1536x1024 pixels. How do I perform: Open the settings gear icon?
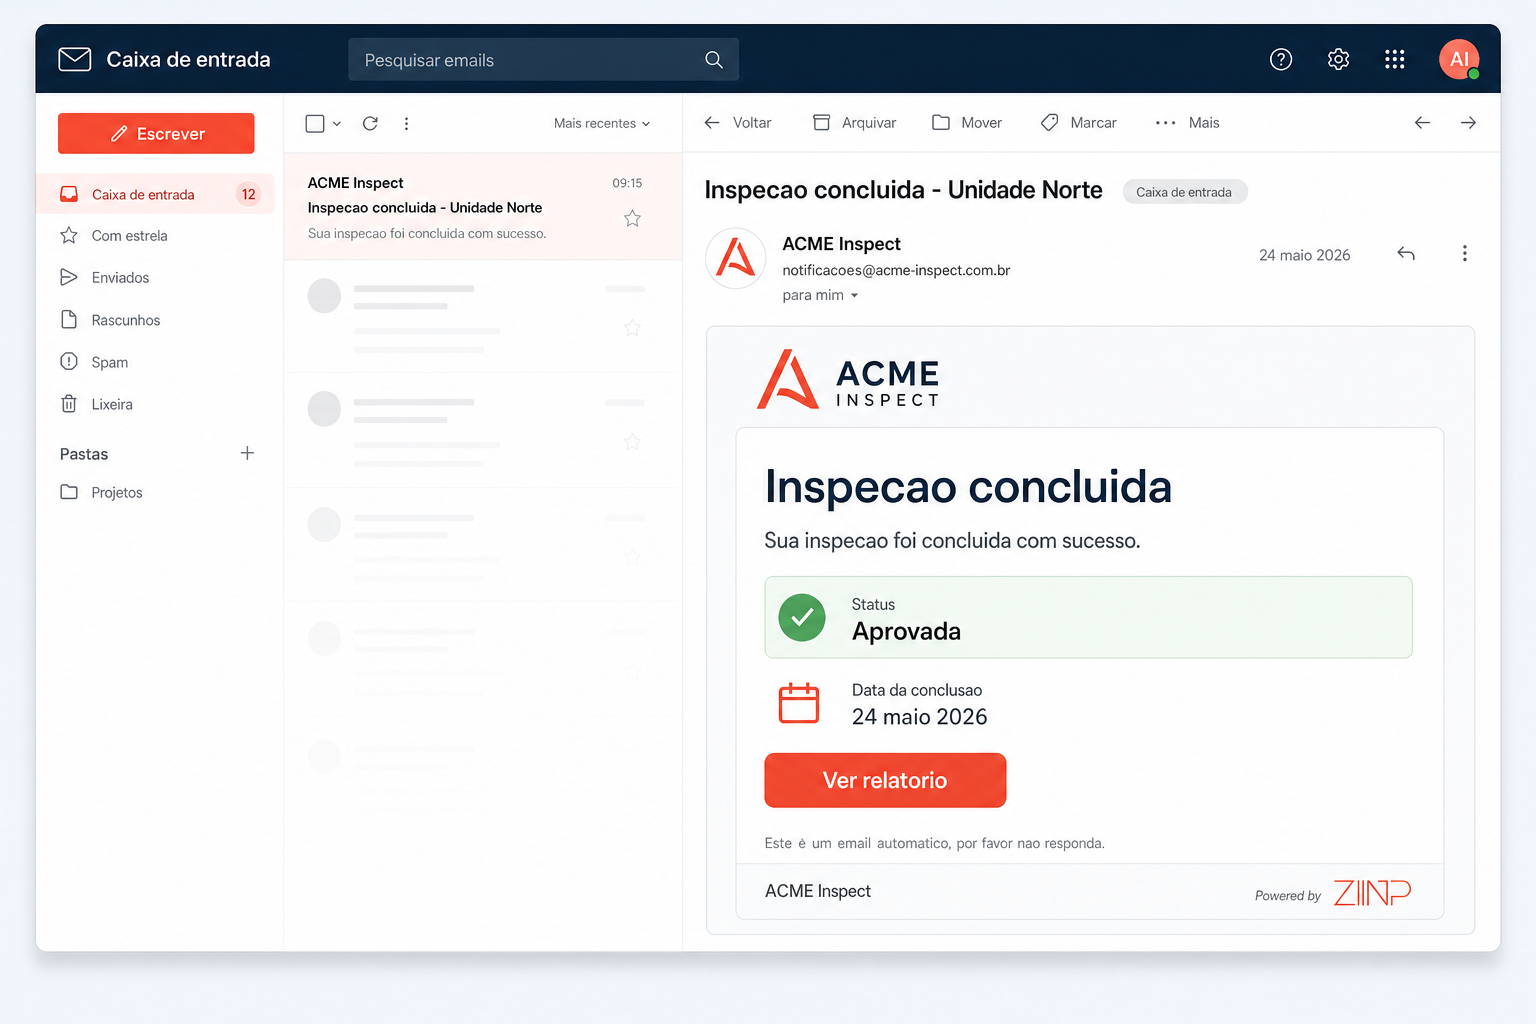(1338, 60)
